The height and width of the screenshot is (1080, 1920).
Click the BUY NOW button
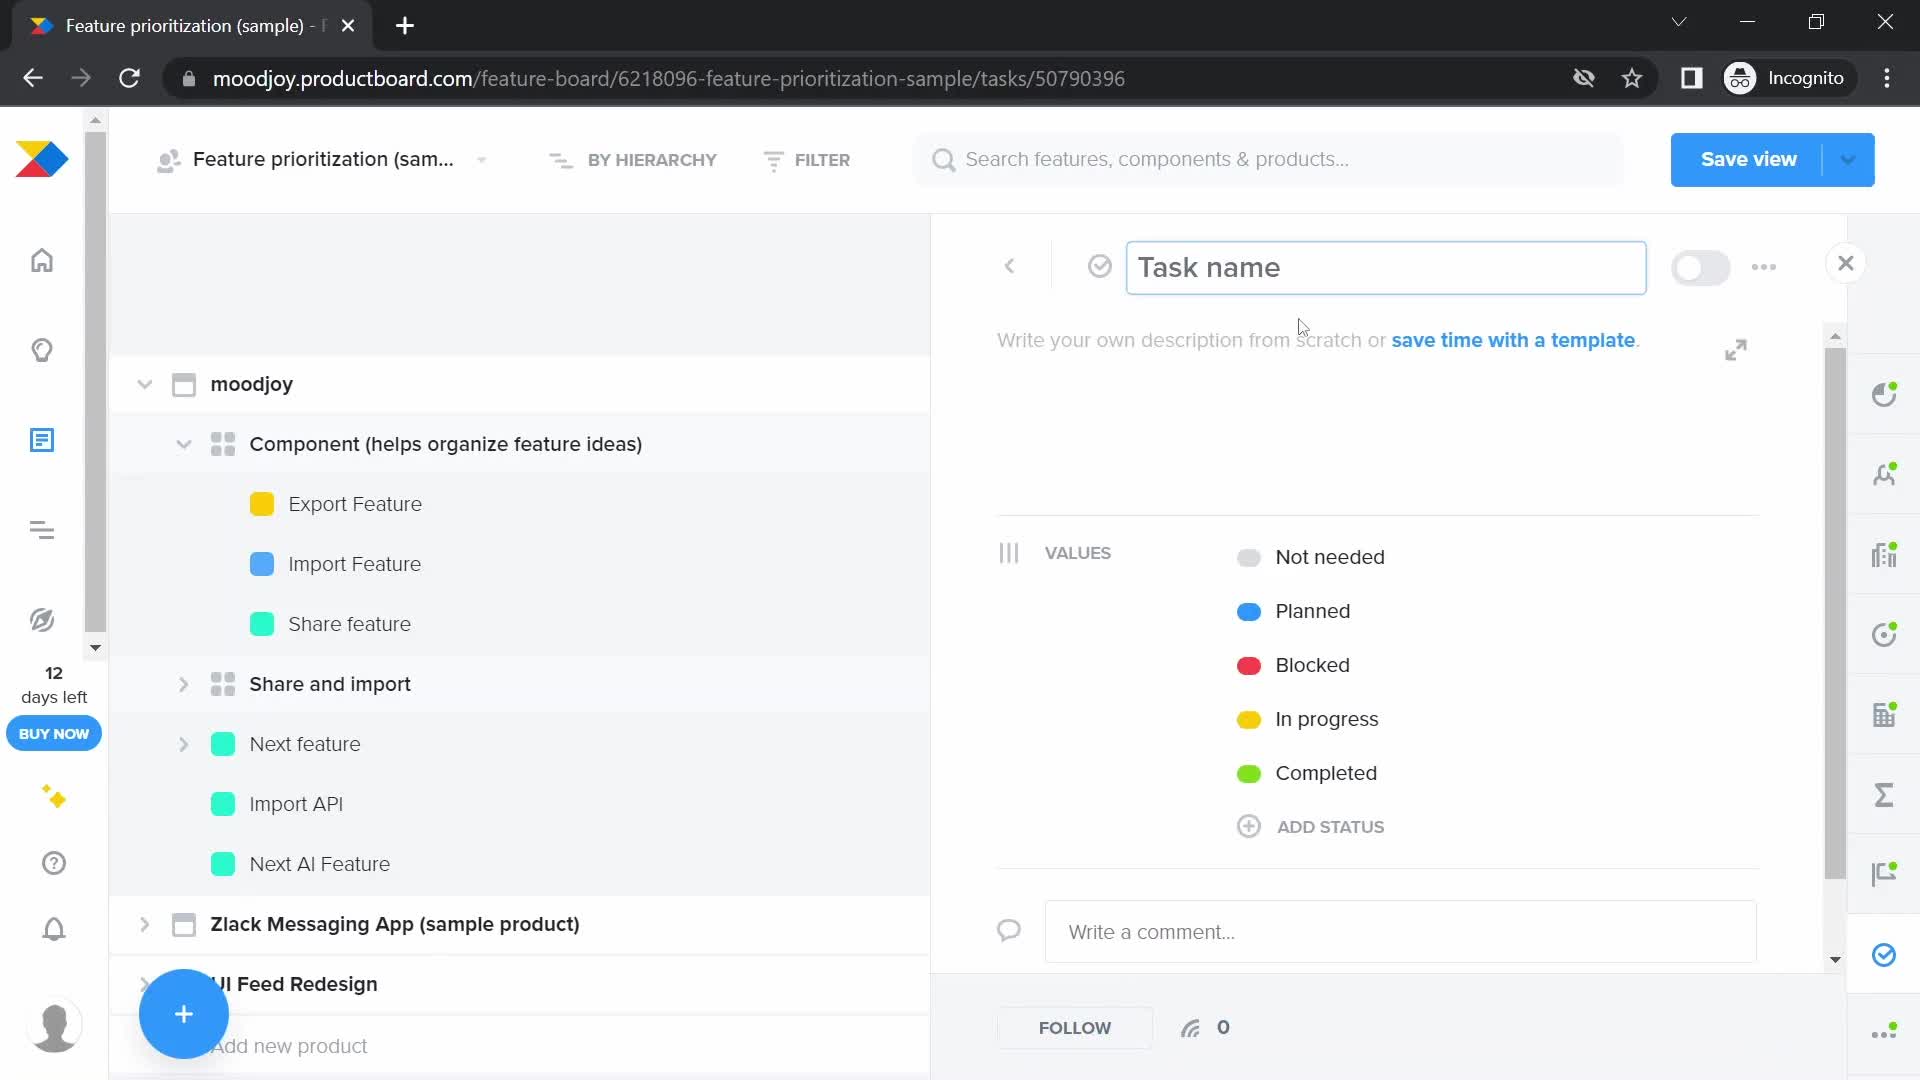54,733
